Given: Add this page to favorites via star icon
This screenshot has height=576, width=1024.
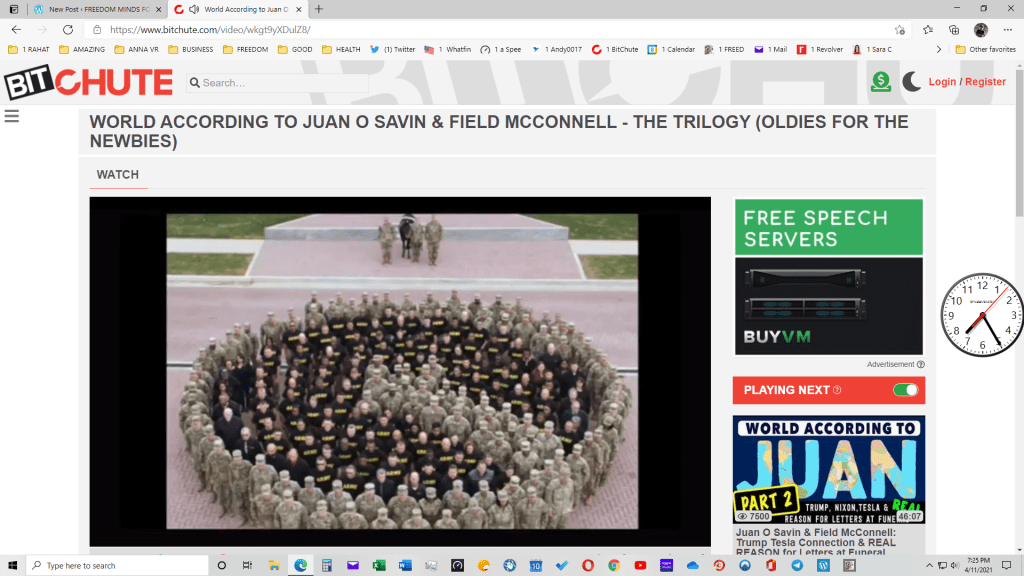Looking at the screenshot, I should 900,30.
